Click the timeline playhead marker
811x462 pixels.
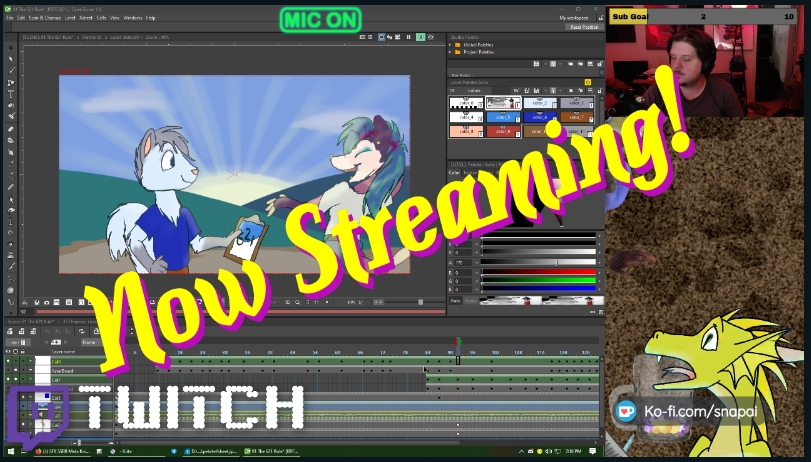coord(458,341)
